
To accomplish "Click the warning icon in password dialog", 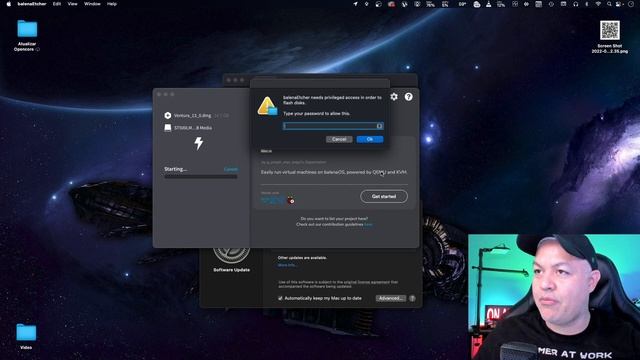I will coord(267,106).
